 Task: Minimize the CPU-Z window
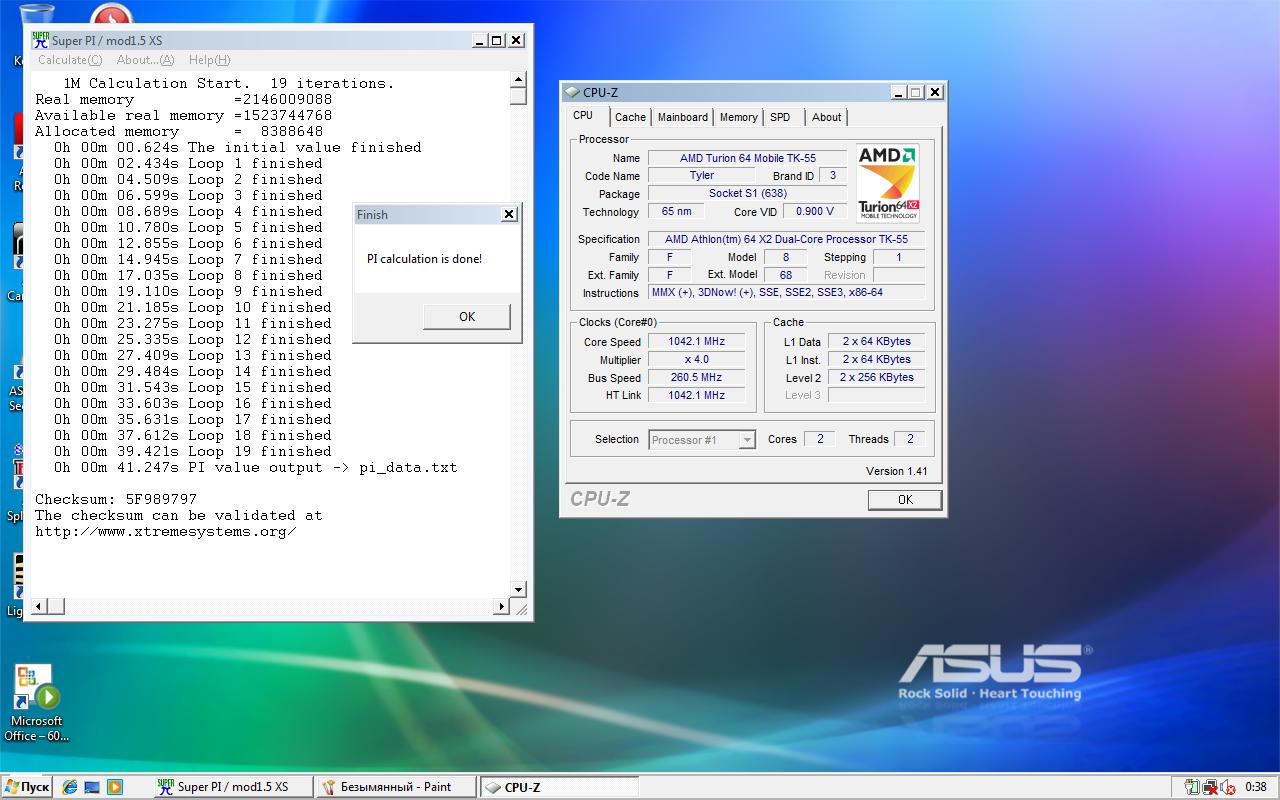tap(897, 93)
